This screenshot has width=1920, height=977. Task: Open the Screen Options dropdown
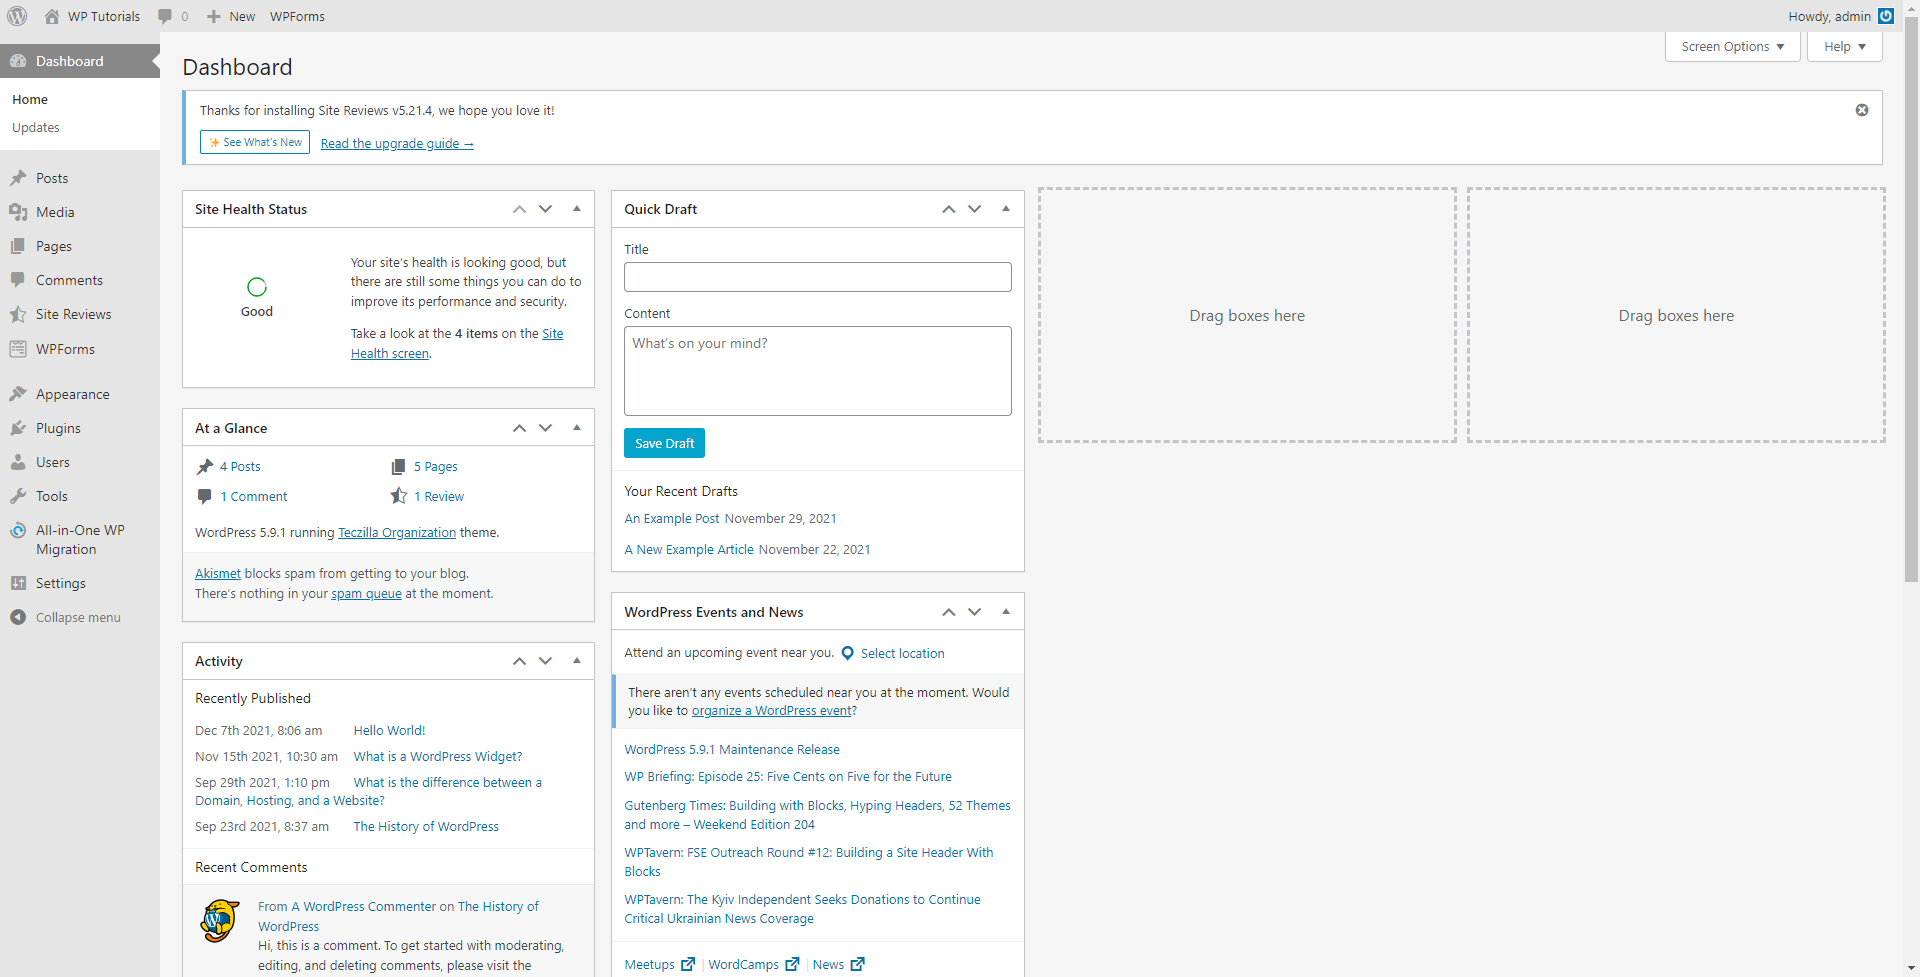pyautogui.click(x=1732, y=47)
